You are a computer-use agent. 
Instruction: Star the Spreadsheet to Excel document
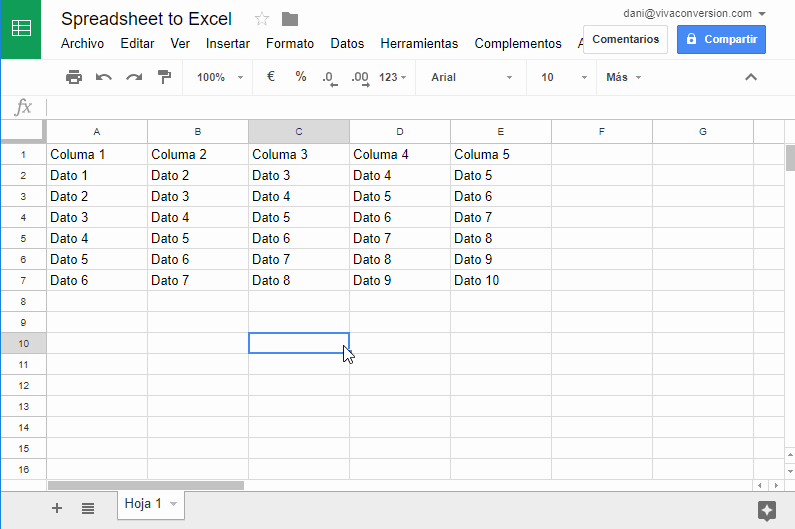(262, 19)
